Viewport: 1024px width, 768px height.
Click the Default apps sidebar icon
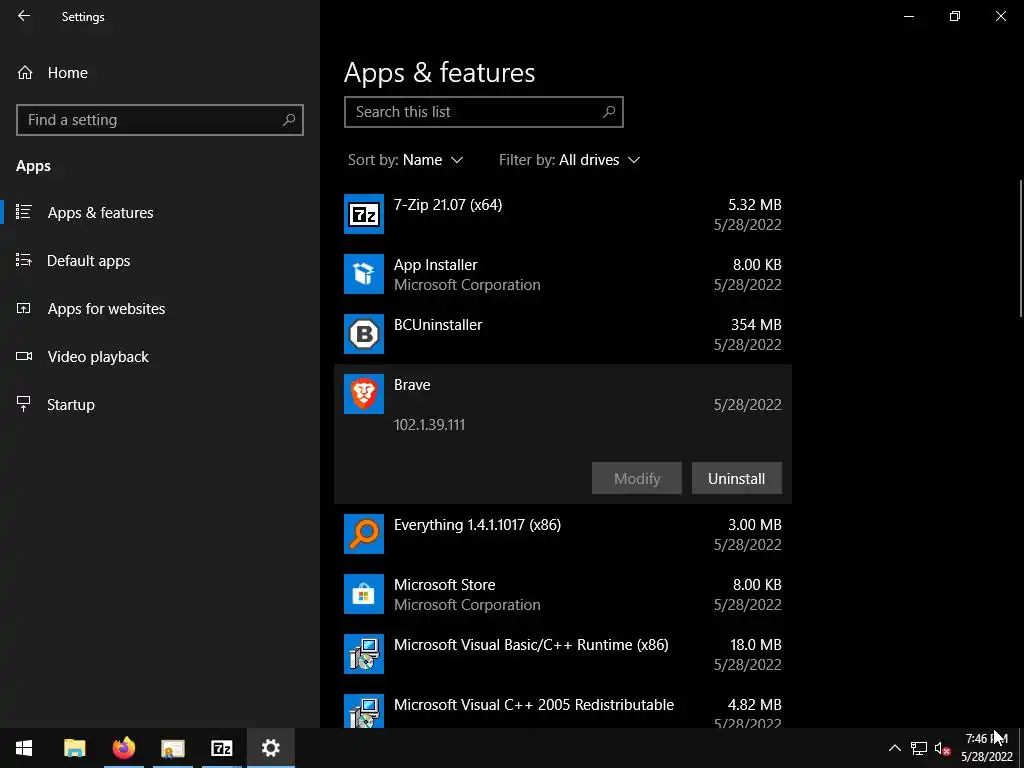click(x=24, y=261)
